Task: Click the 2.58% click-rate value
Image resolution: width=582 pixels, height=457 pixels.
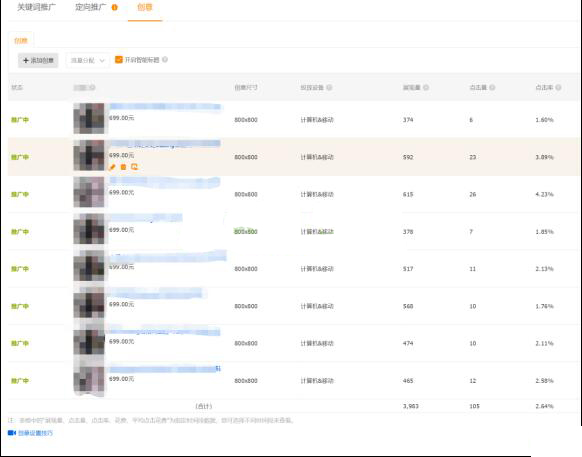Action: coord(545,381)
